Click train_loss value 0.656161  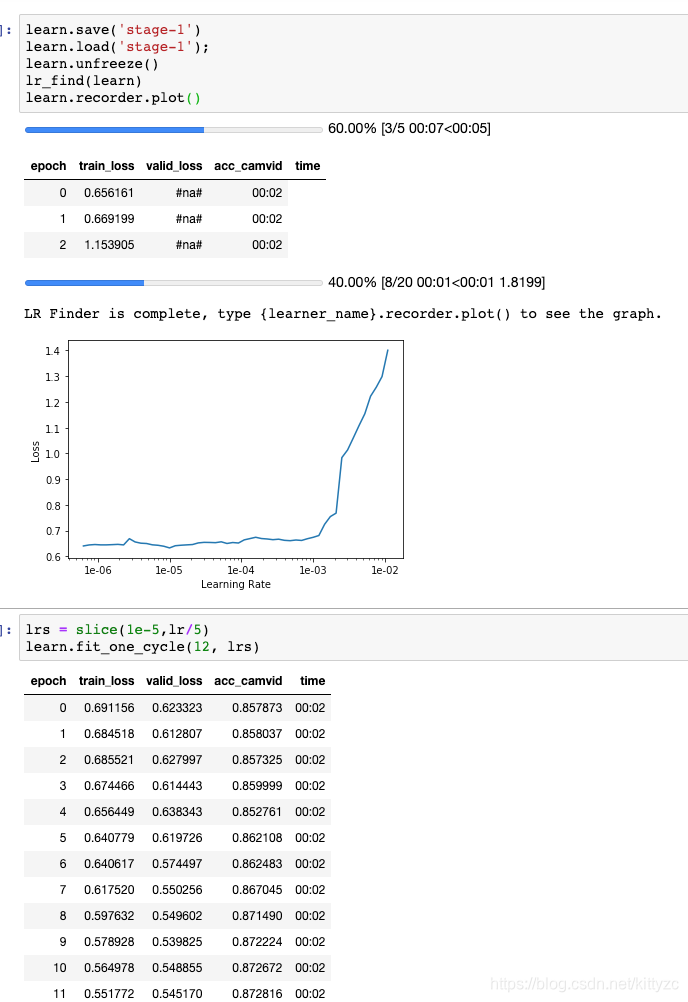tap(109, 193)
